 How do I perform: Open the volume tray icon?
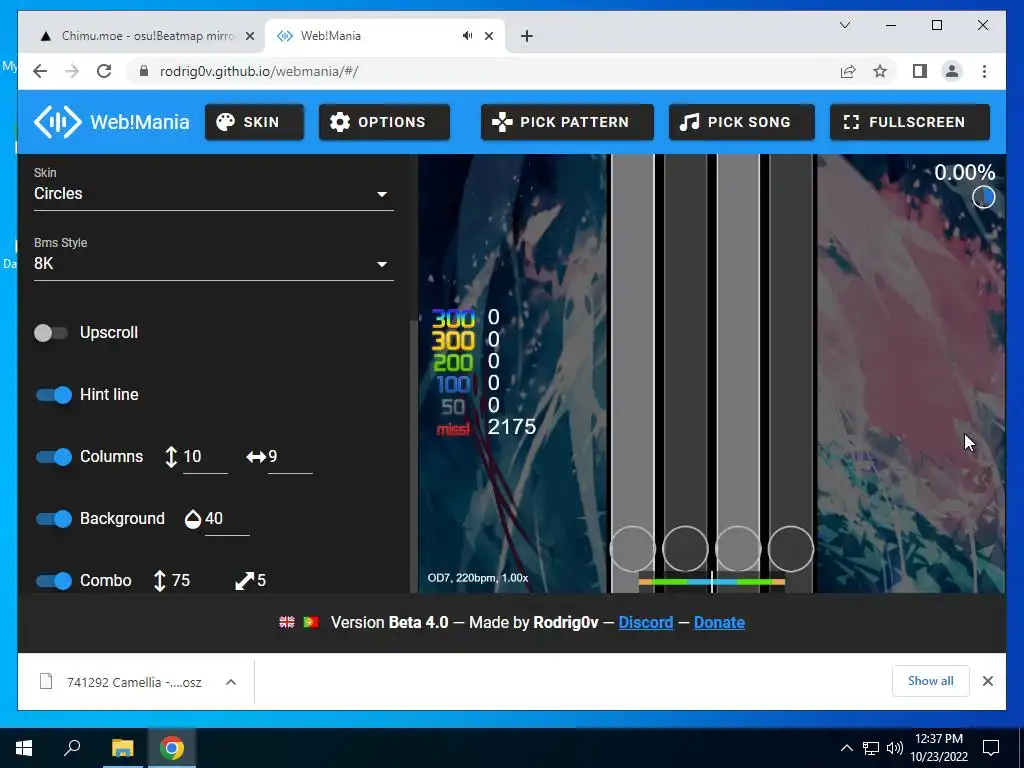(895, 748)
